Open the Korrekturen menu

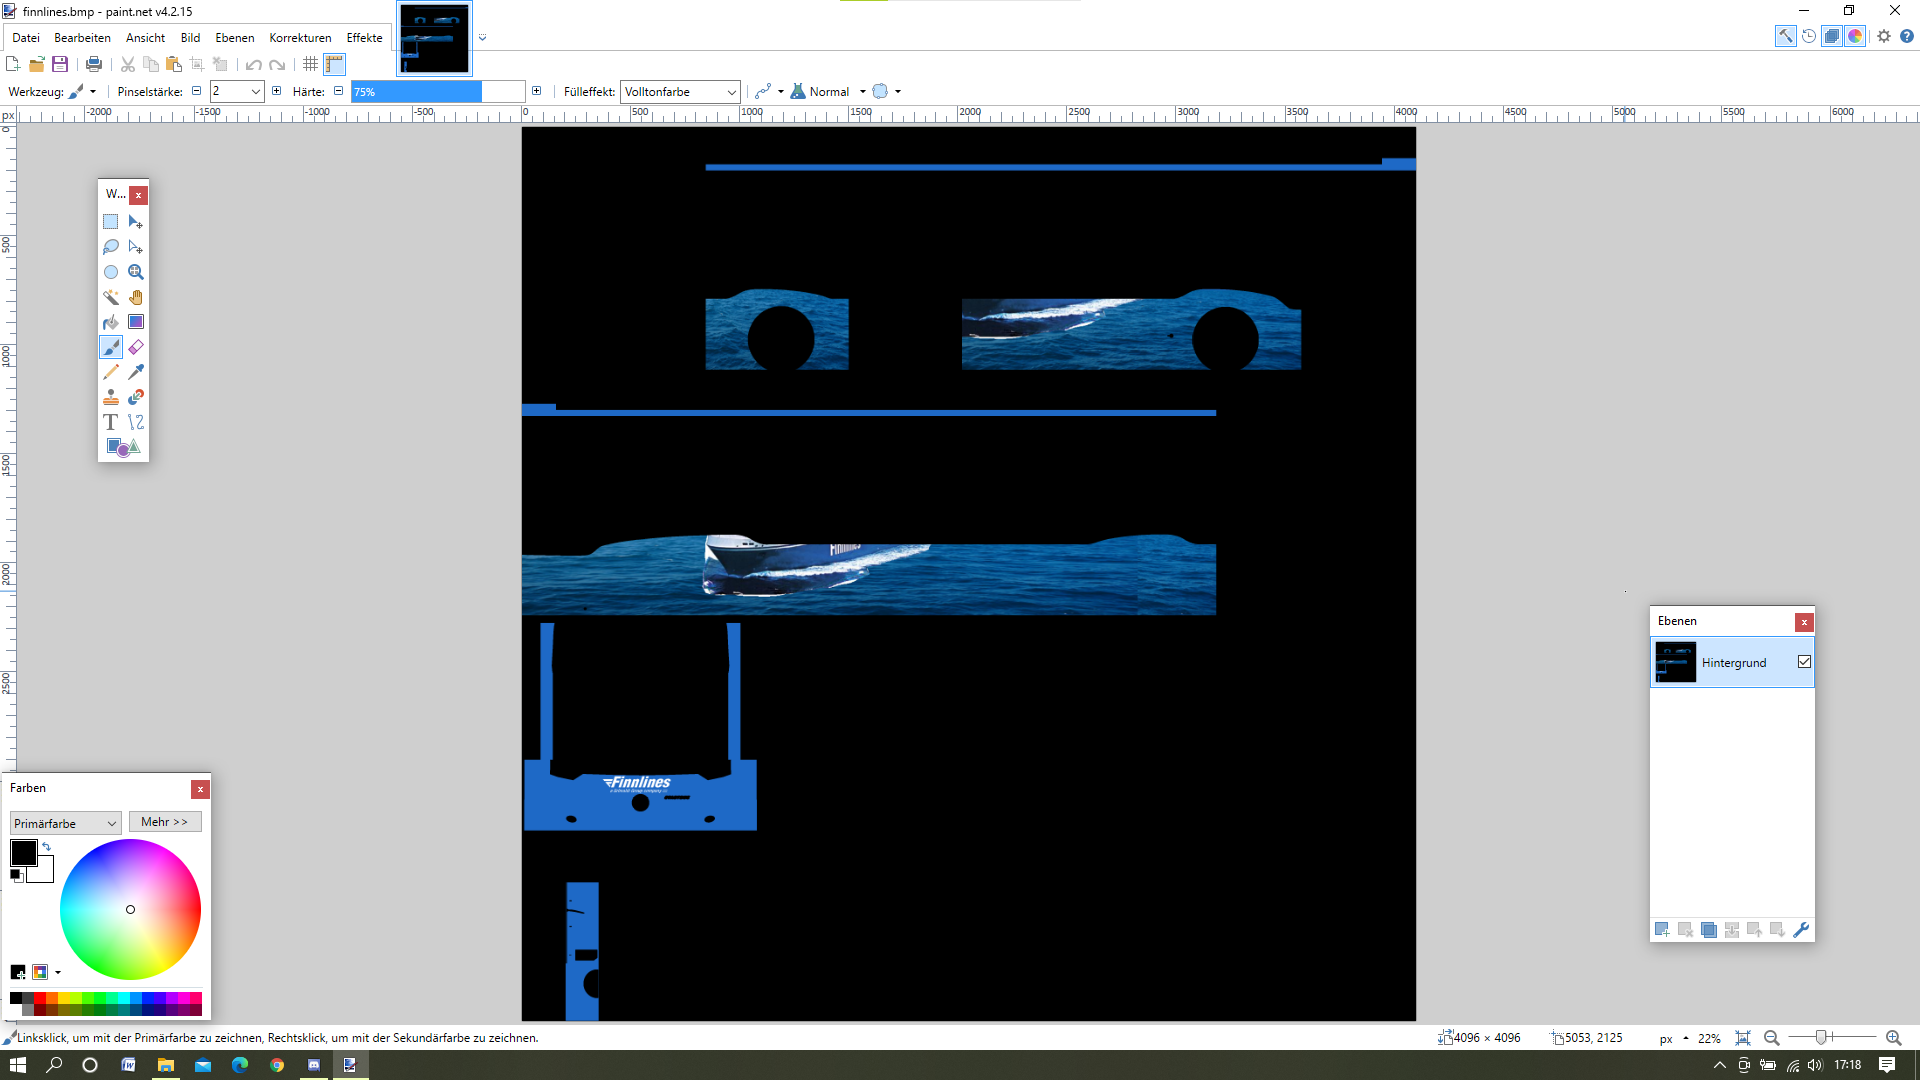(300, 38)
